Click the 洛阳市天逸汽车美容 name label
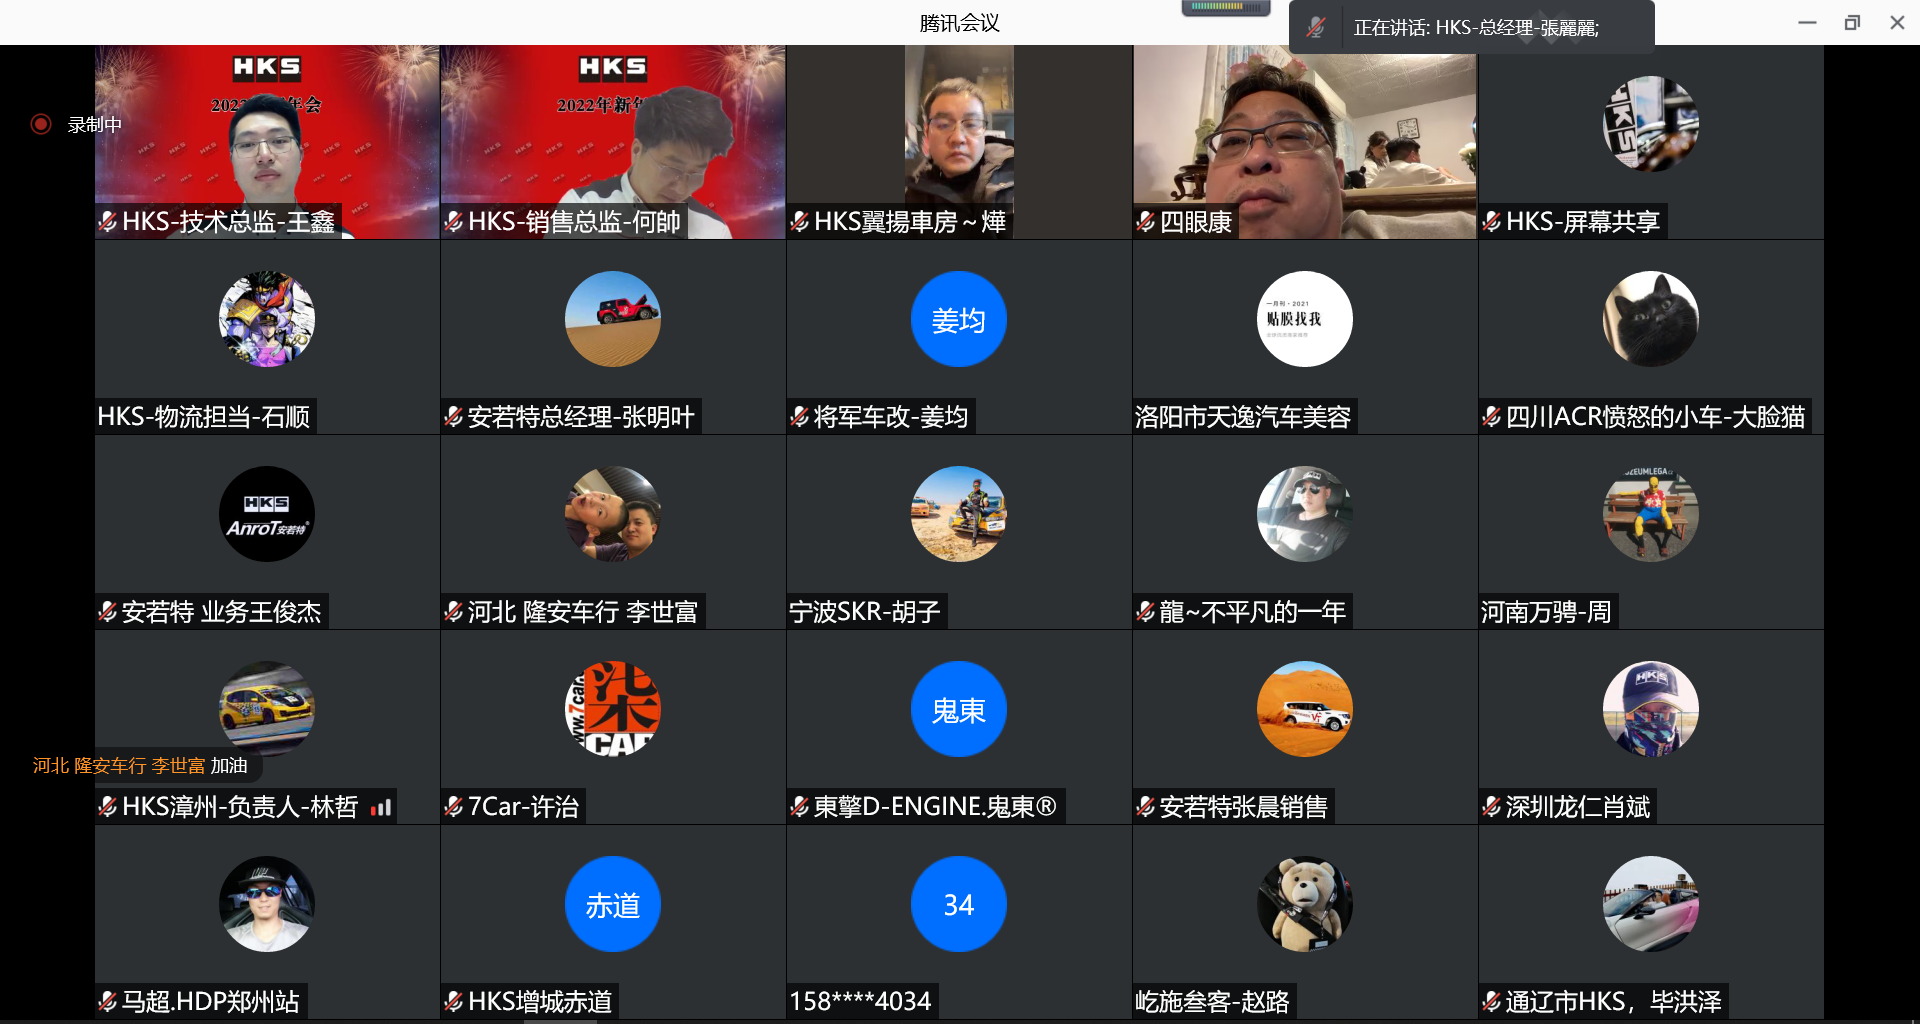The image size is (1920, 1024). point(1243,416)
